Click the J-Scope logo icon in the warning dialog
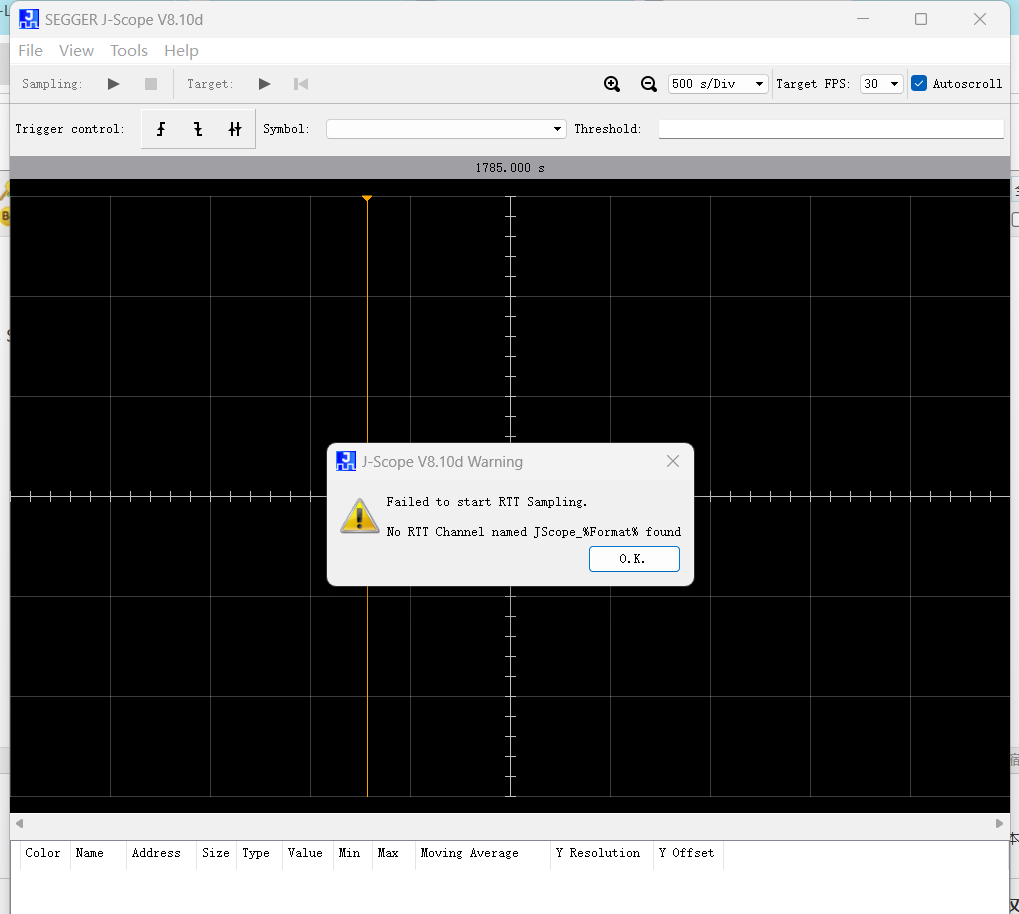 (346, 462)
